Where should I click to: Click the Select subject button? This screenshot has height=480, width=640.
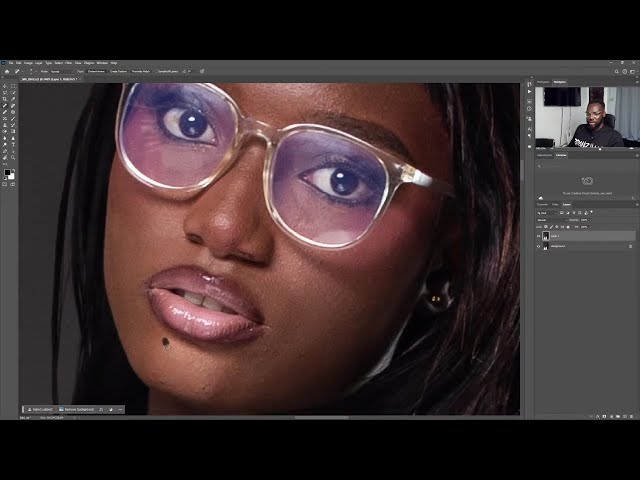click(x=40, y=409)
